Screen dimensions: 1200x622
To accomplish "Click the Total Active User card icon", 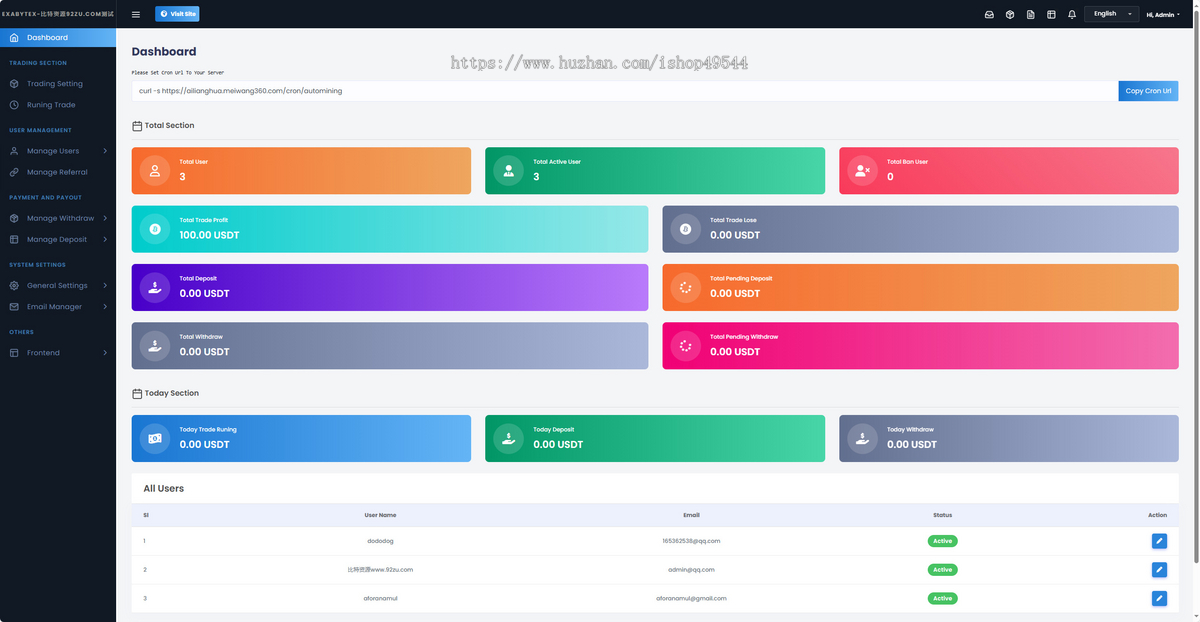I will (x=509, y=171).
